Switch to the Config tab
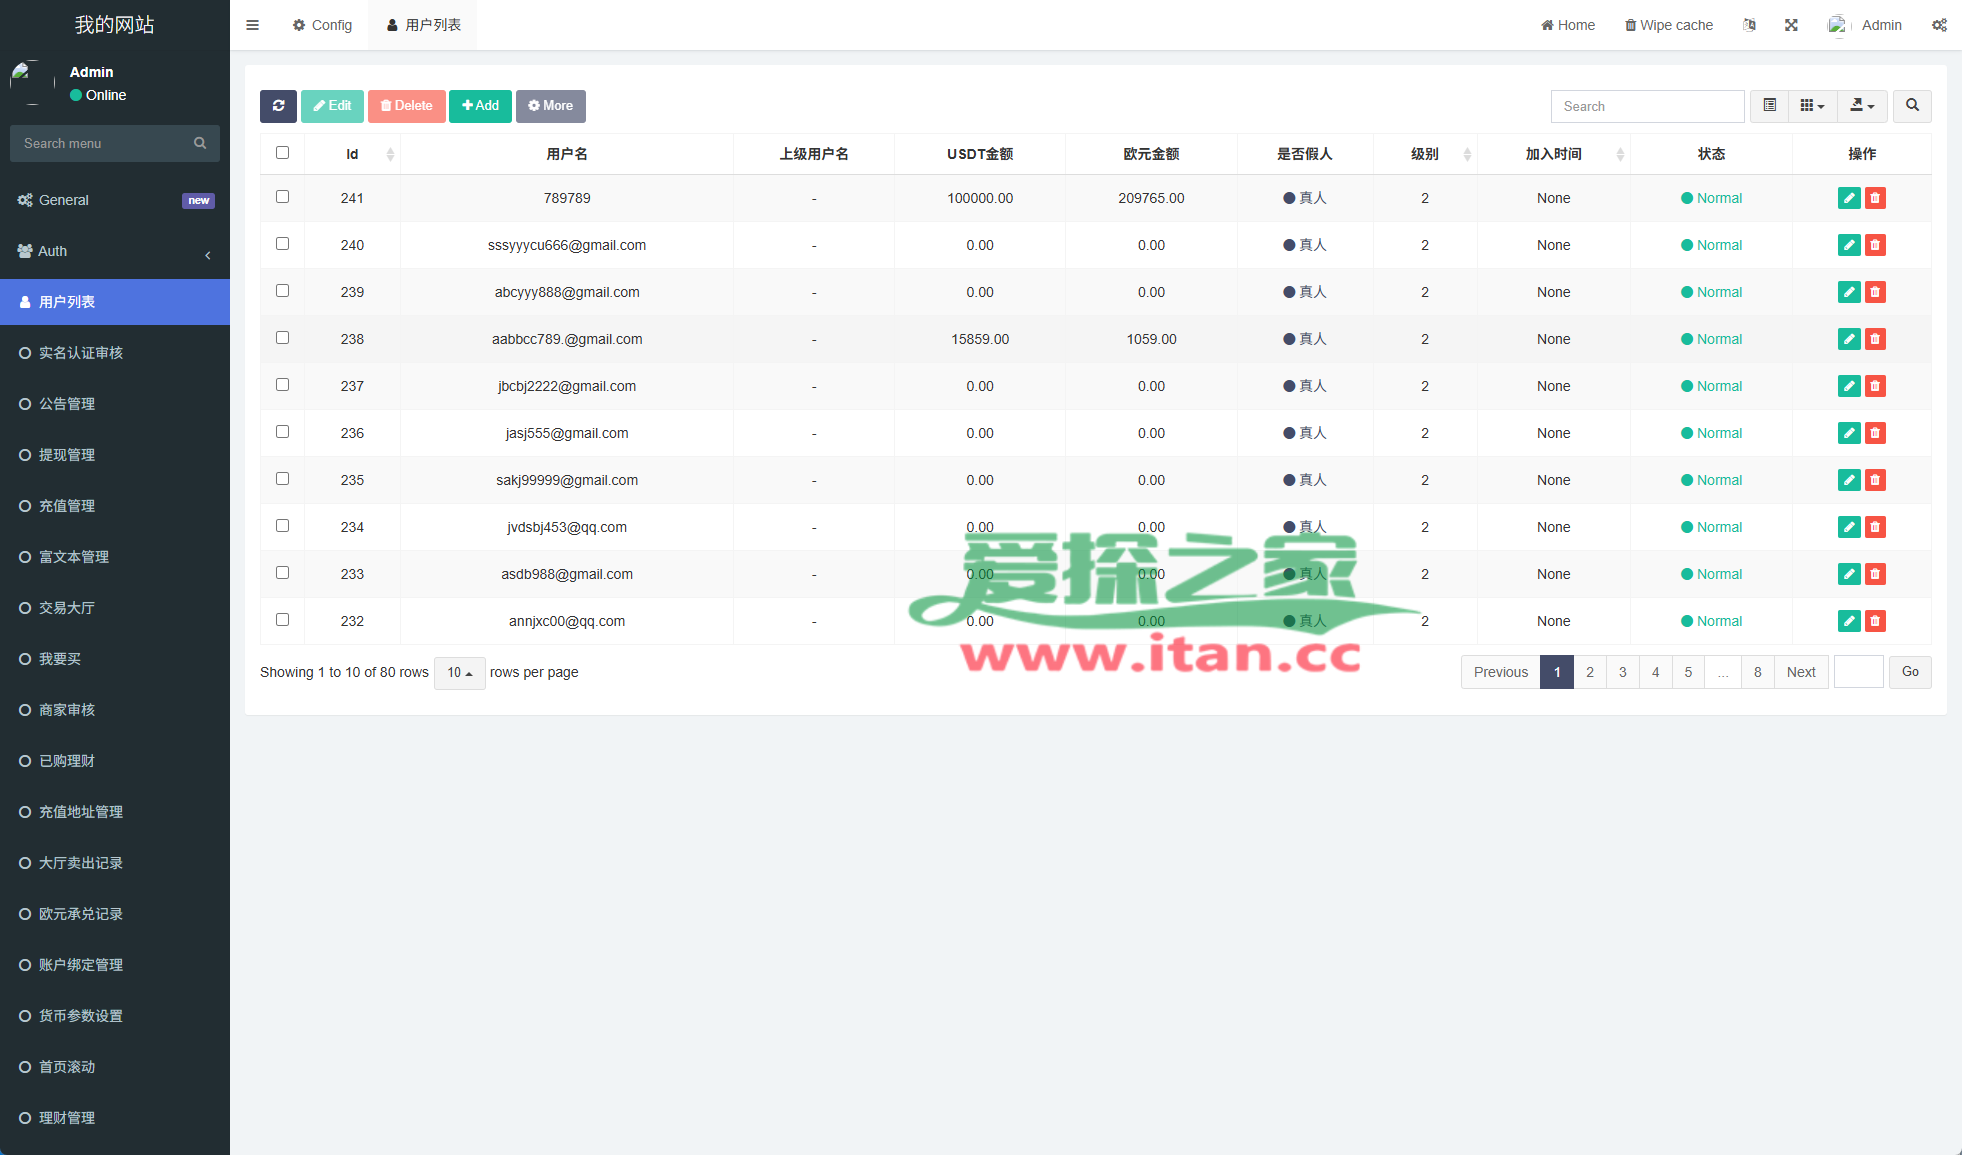Viewport: 1962px width, 1155px height. 322,25
